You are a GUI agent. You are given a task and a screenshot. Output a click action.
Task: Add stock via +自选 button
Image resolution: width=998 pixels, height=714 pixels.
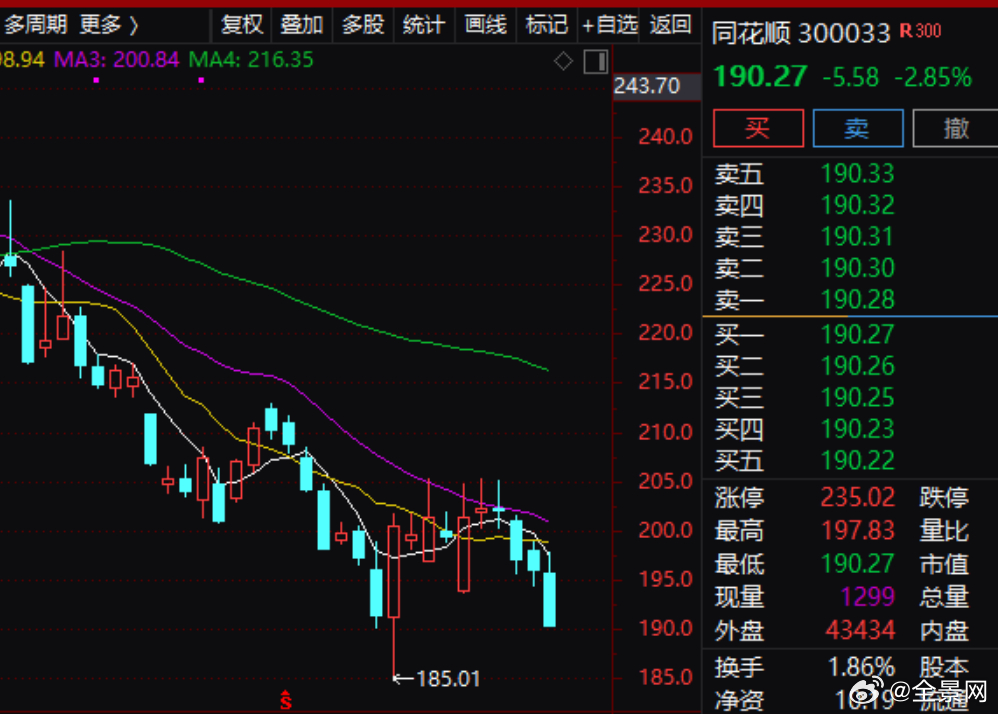click(x=610, y=25)
